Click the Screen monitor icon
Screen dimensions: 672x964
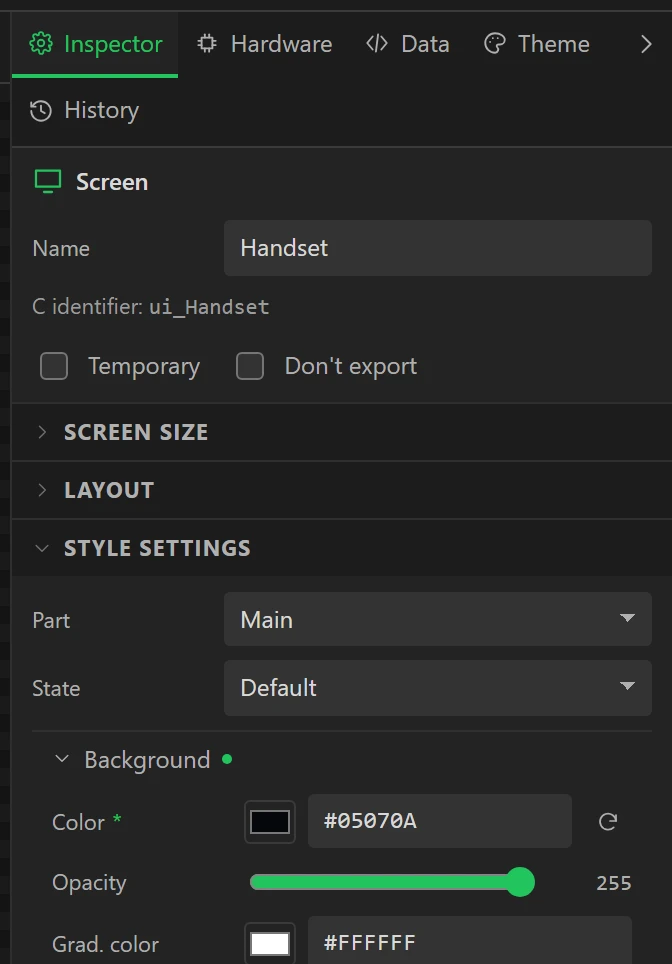coord(48,182)
